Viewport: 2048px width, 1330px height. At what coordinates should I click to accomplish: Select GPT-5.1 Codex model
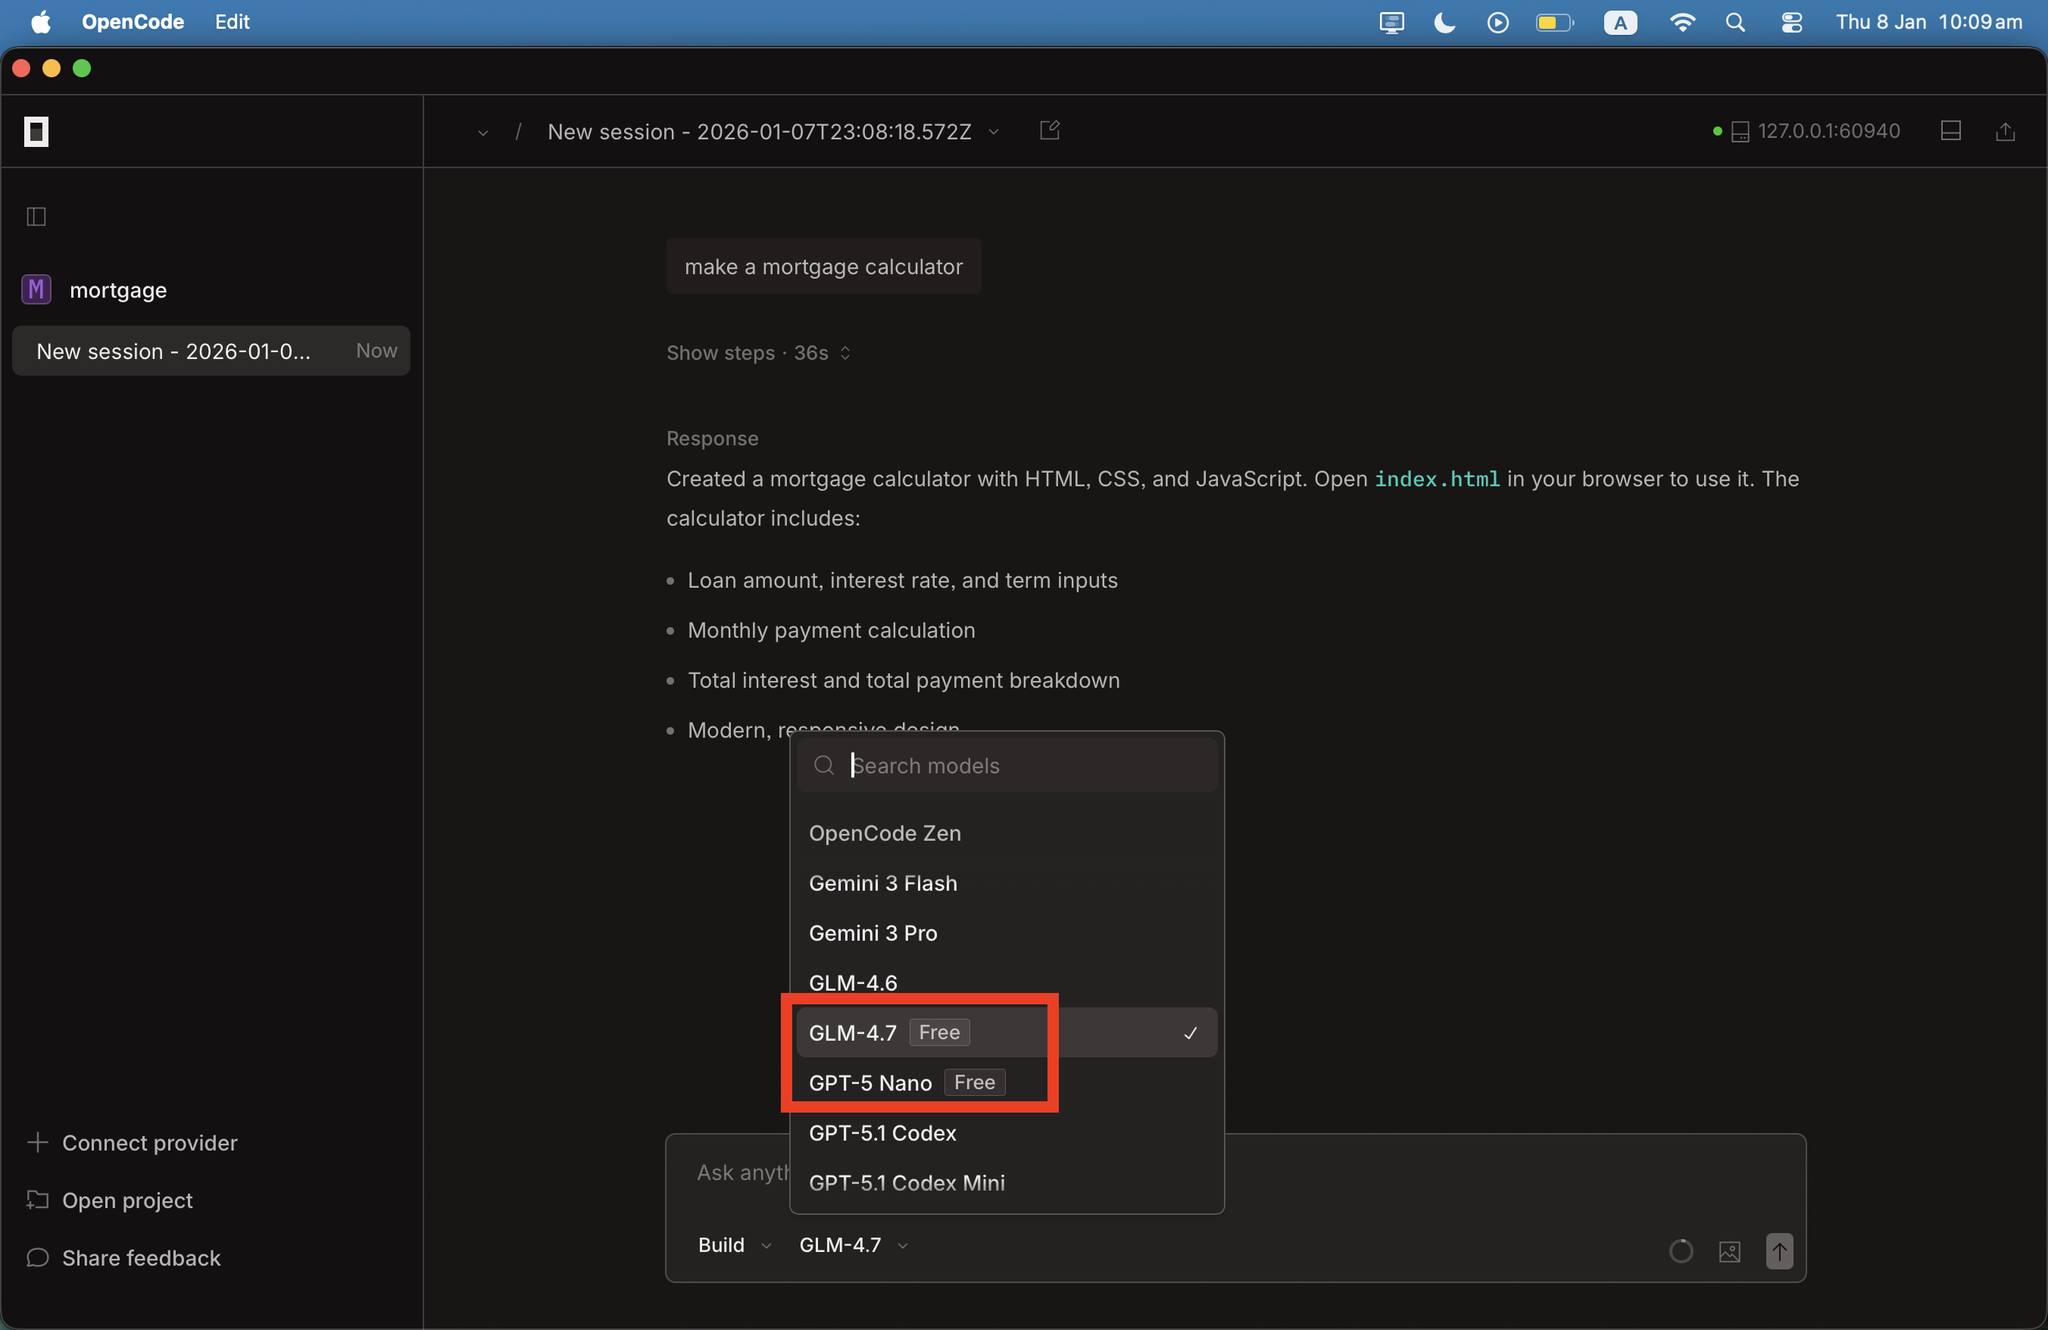[1006, 1132]
